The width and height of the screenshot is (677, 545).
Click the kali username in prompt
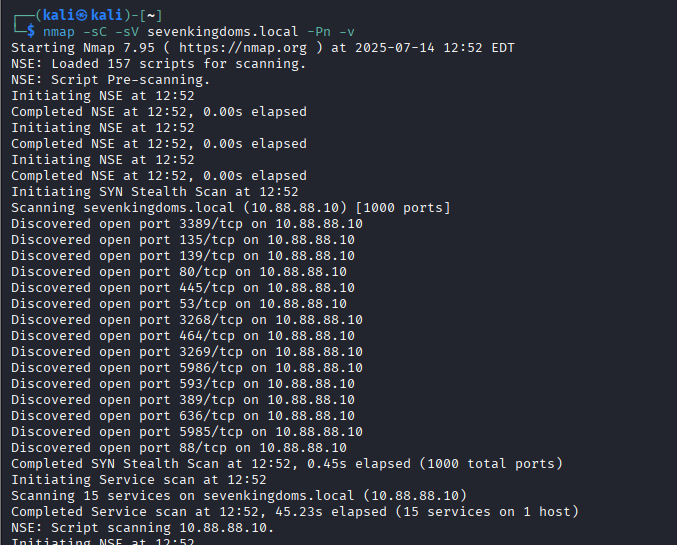point(58,16)
